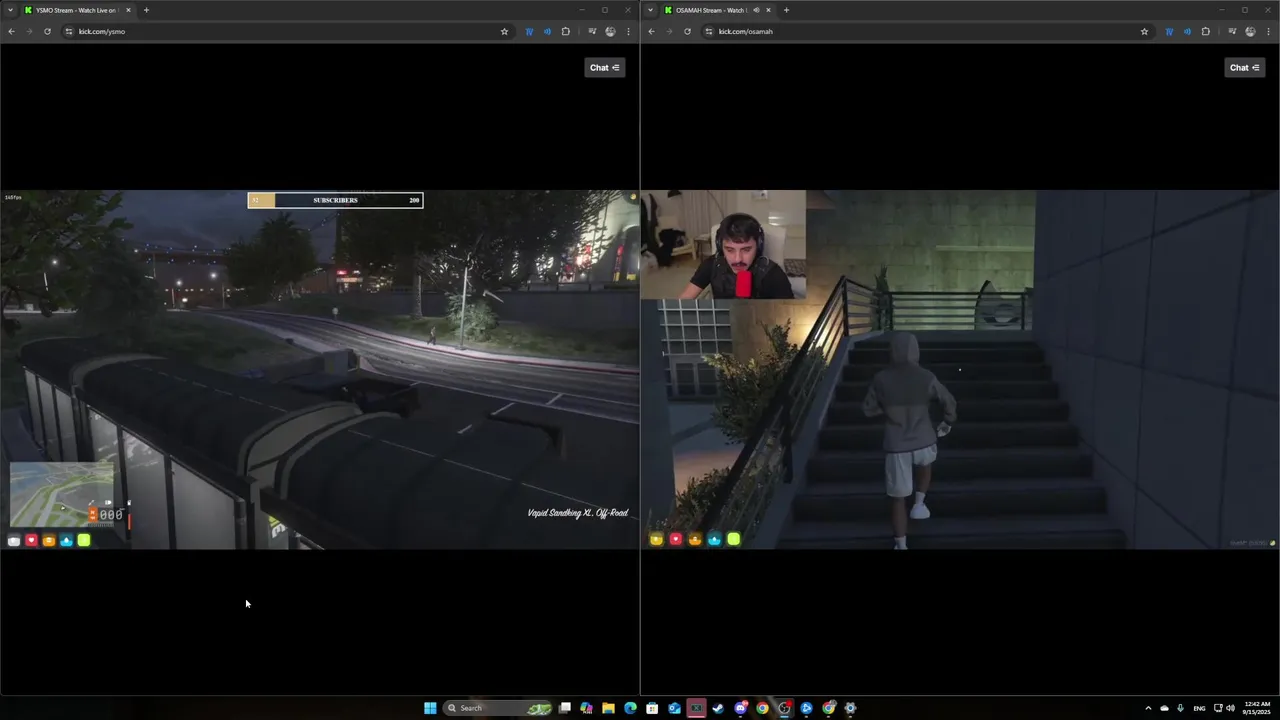The width and height of the screenshot is (1280, 720).
Task: Click blue speaker extension in YSMO window
Action: tap(547, 31)
